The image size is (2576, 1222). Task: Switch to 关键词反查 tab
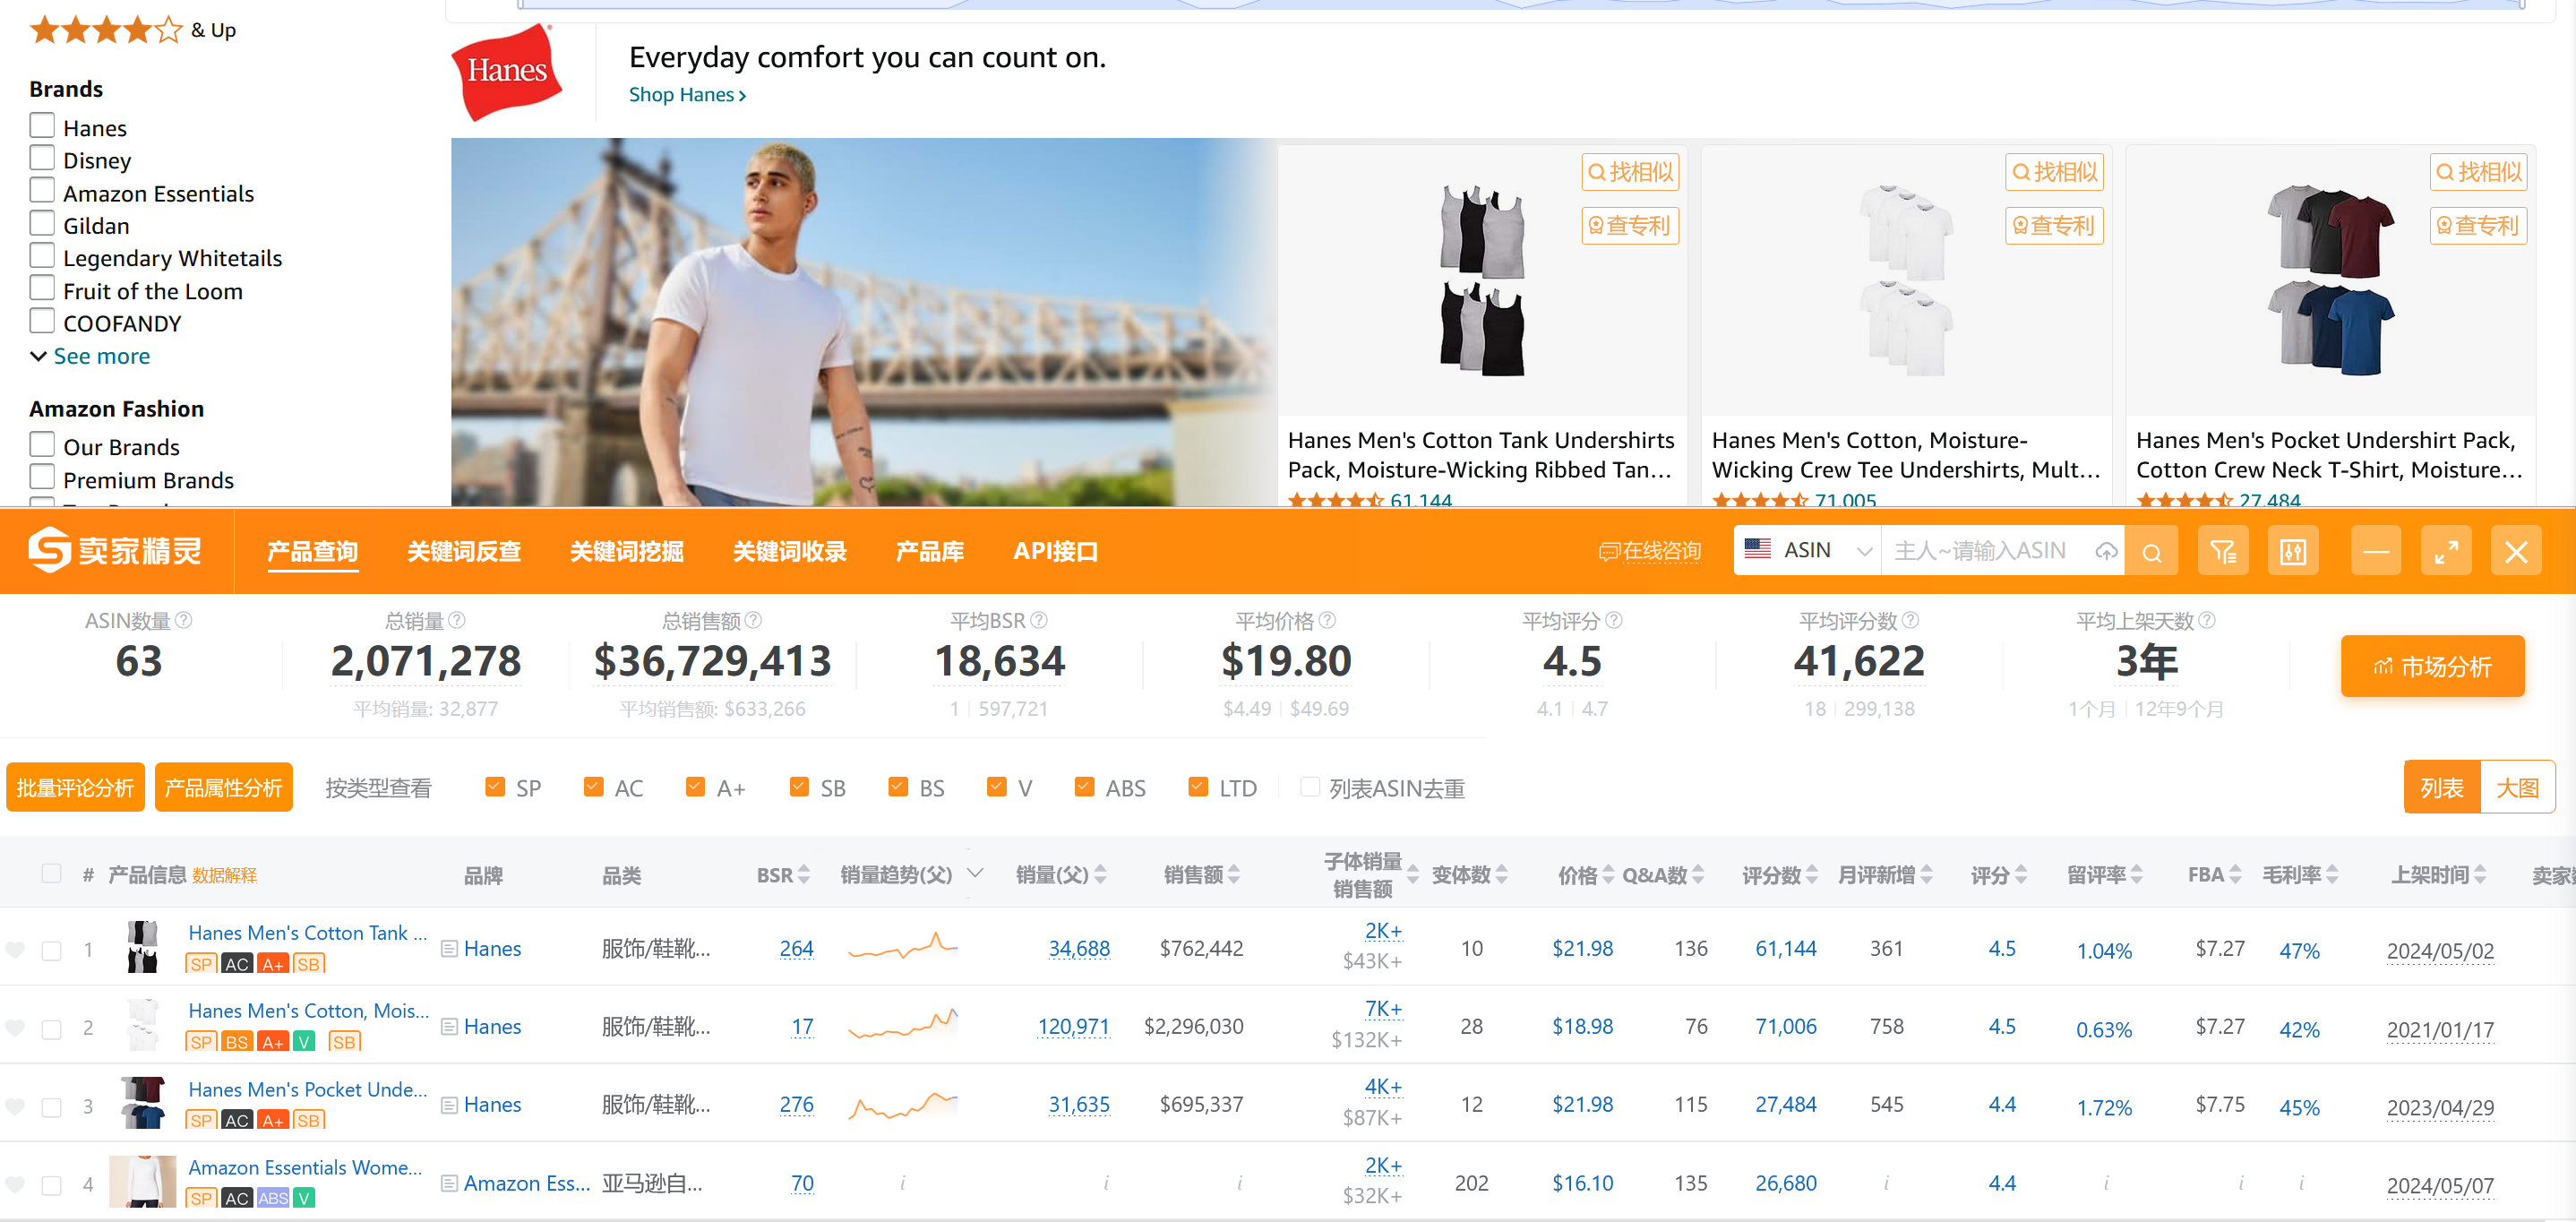[464, 551]
